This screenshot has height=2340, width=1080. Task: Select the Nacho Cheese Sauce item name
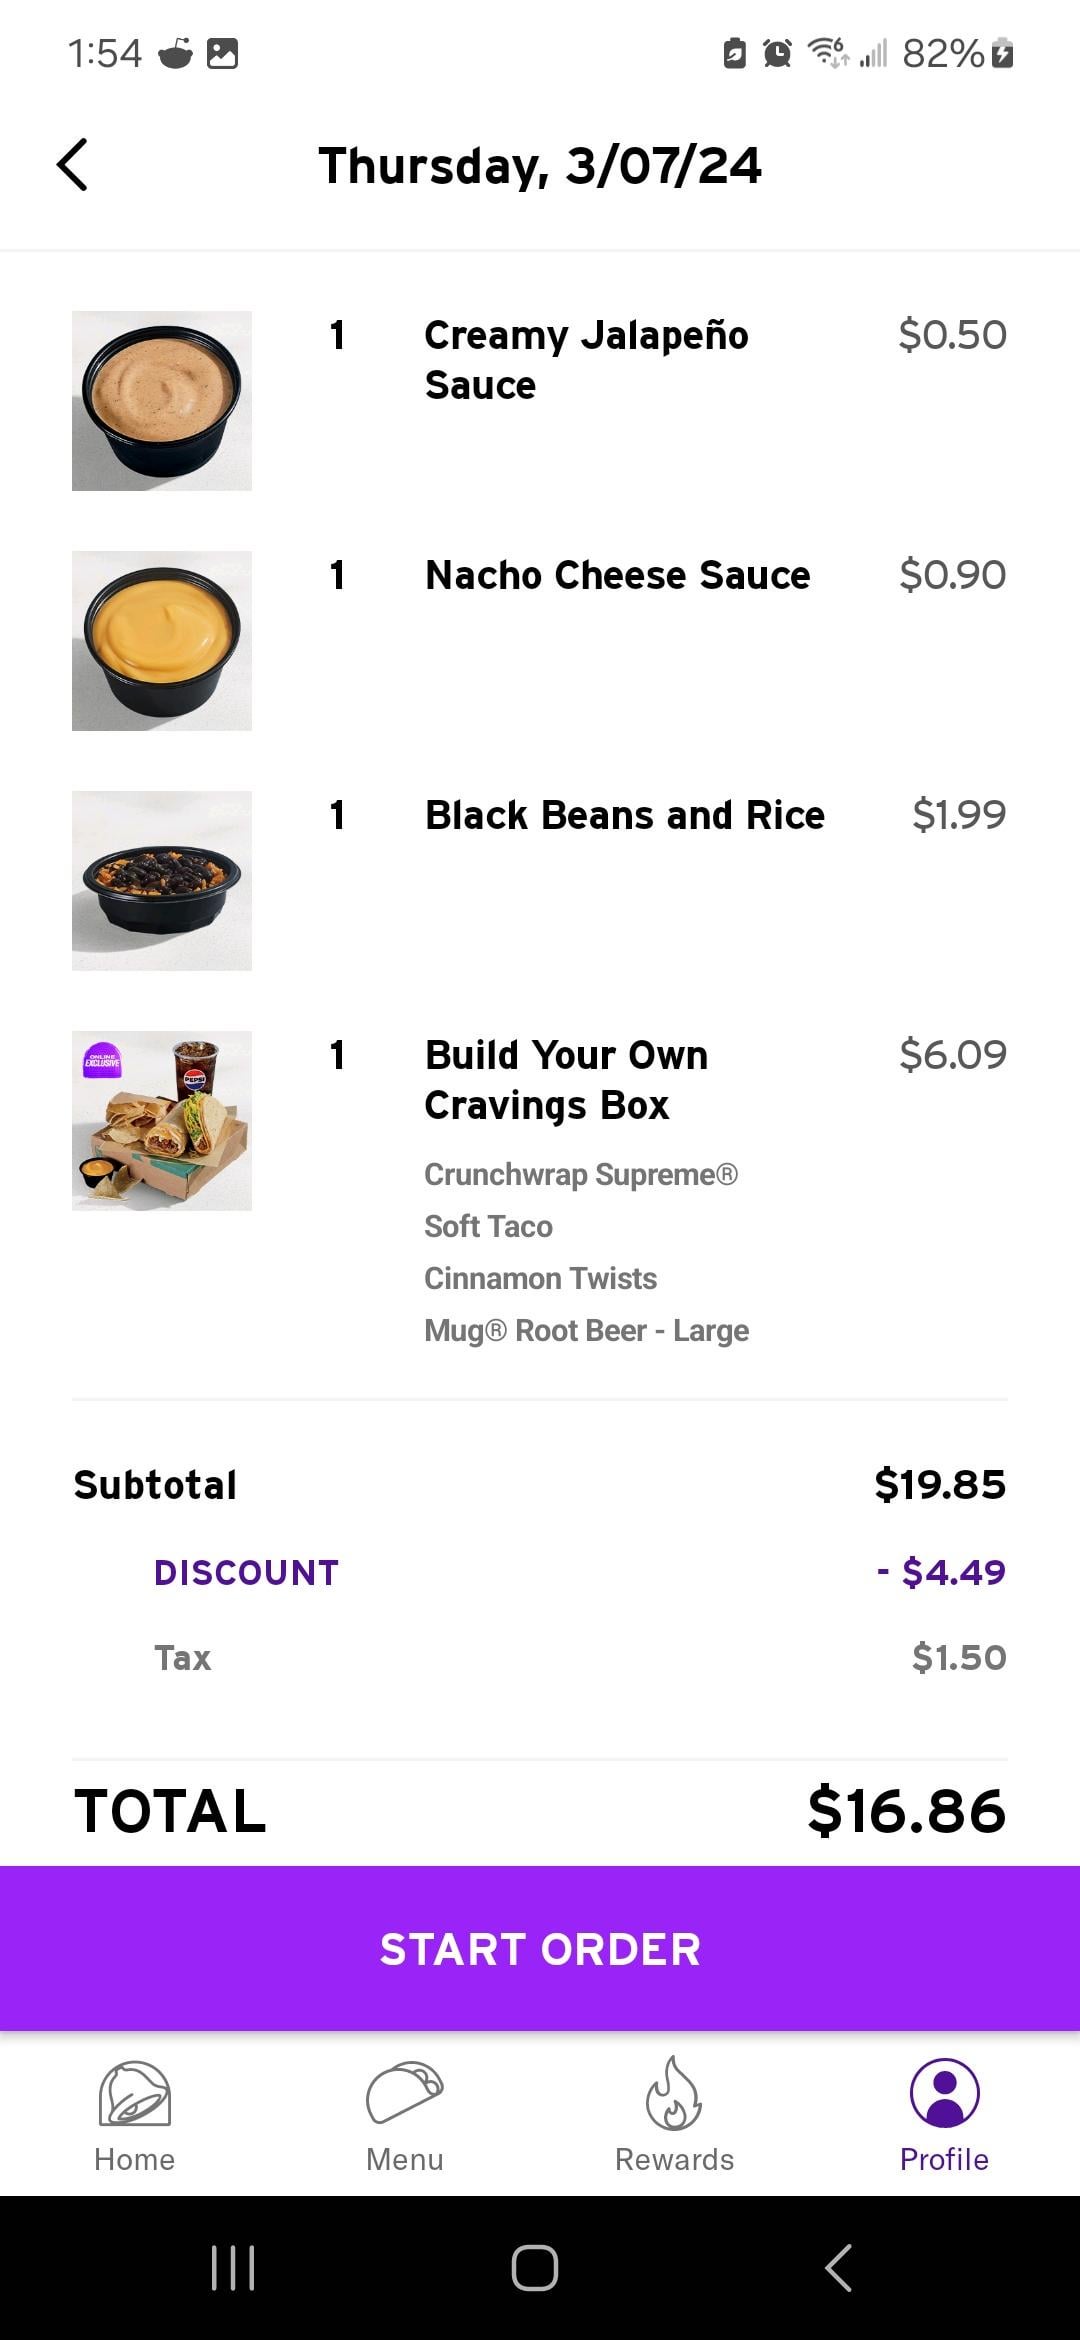pos(617,575)
